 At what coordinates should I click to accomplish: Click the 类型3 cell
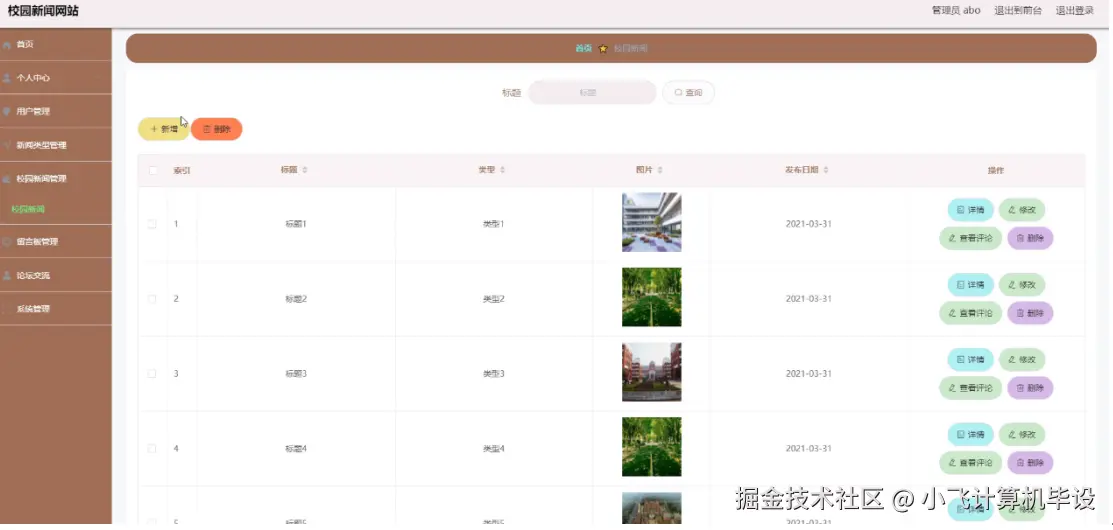[x=493, y=374]
